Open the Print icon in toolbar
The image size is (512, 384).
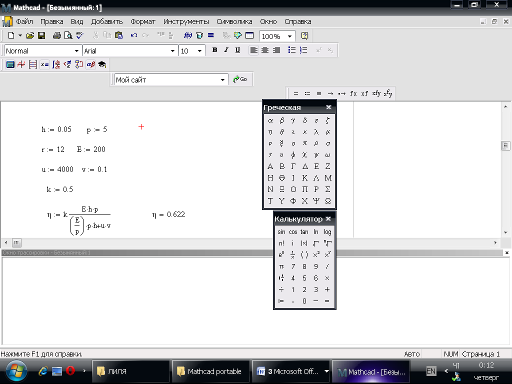(x=57, y=35)
